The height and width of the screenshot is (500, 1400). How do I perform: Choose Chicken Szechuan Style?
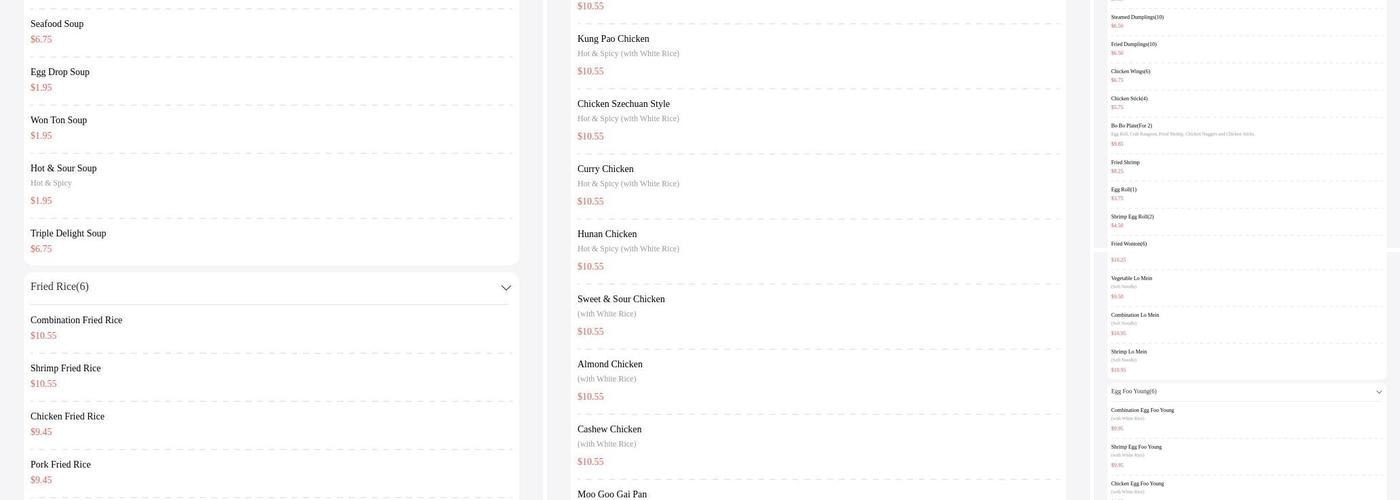point(818,121)
